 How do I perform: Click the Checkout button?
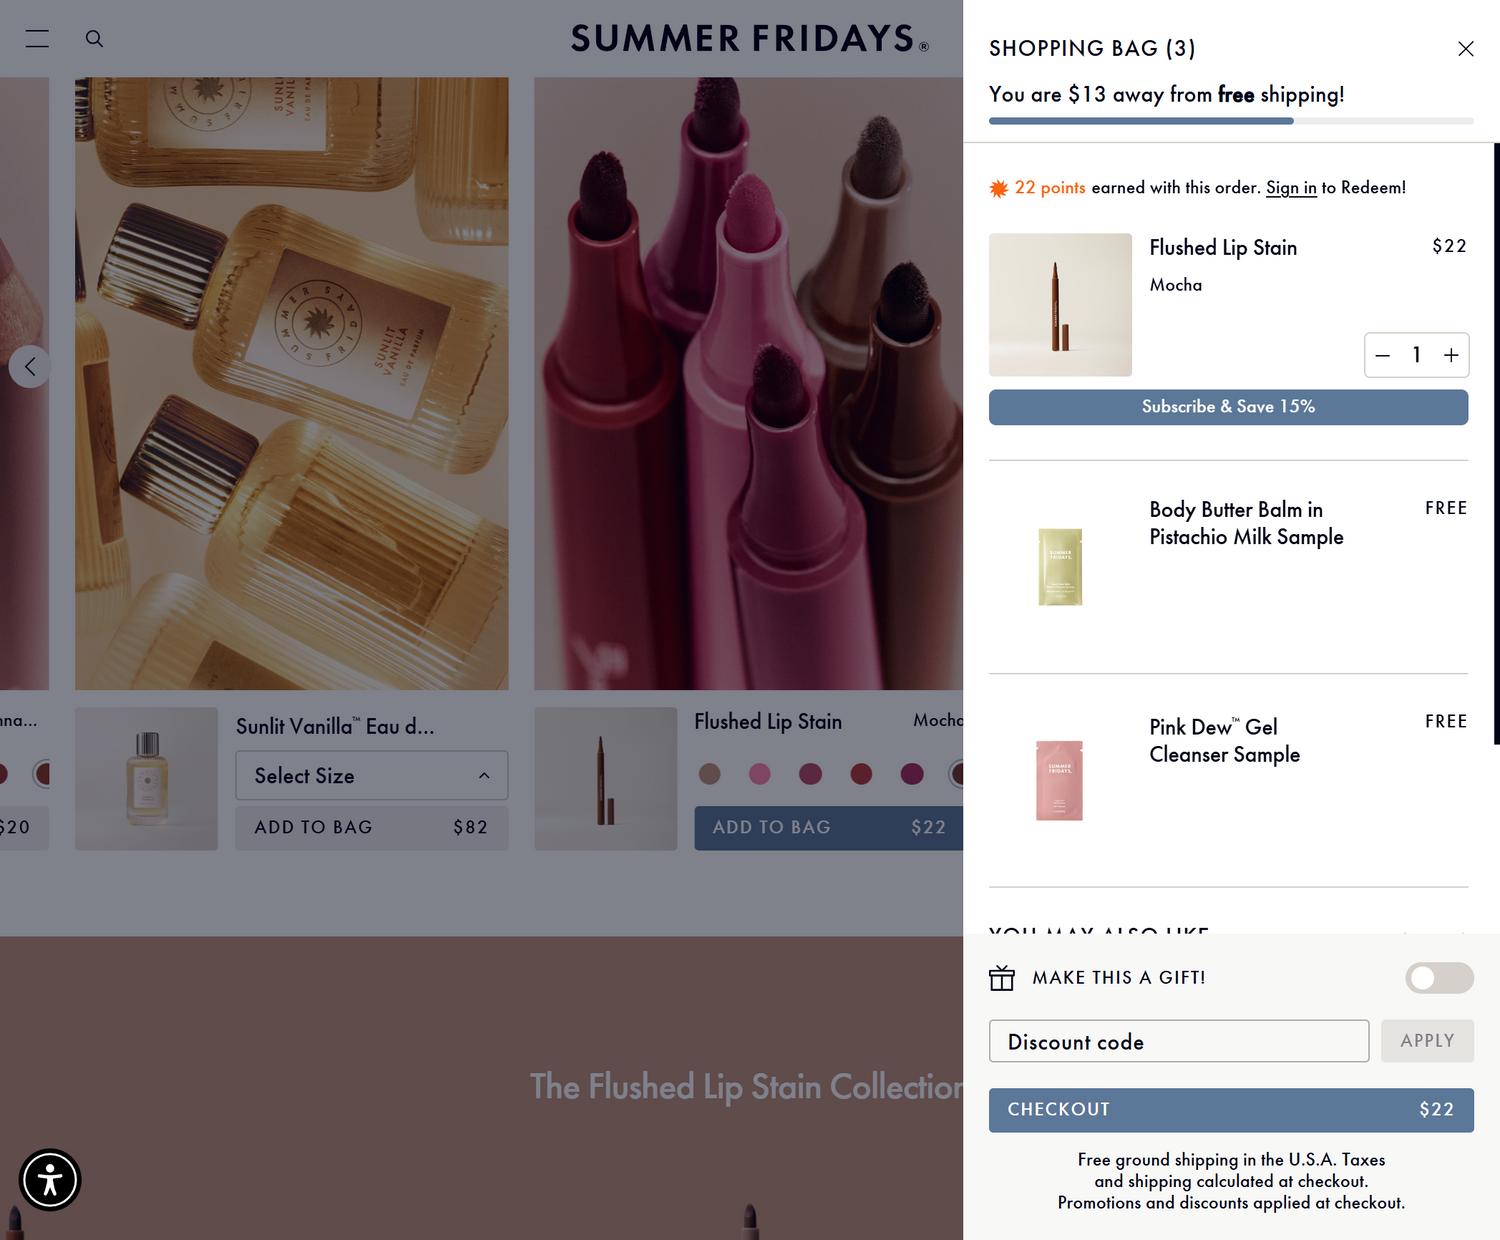(x=1231, y=1110)
